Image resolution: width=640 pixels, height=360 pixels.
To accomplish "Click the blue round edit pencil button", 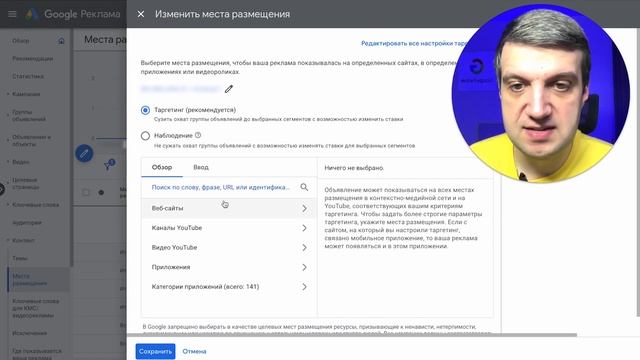I will pos(84,153).
